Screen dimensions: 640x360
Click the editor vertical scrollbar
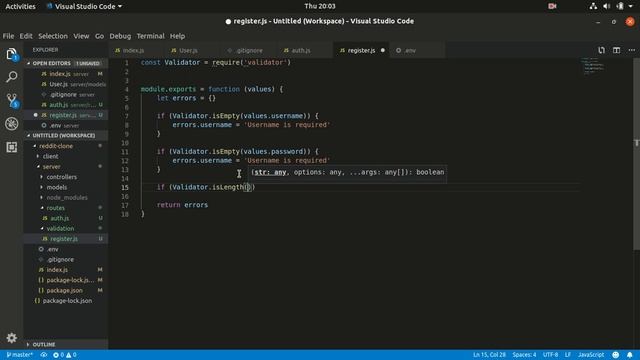click(x=636, y=154)
